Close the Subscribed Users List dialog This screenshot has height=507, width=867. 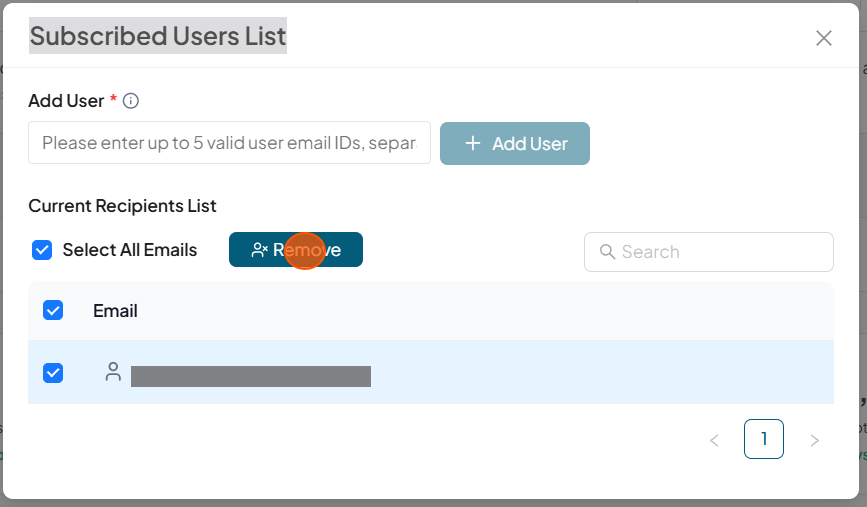tap(823, 38)
